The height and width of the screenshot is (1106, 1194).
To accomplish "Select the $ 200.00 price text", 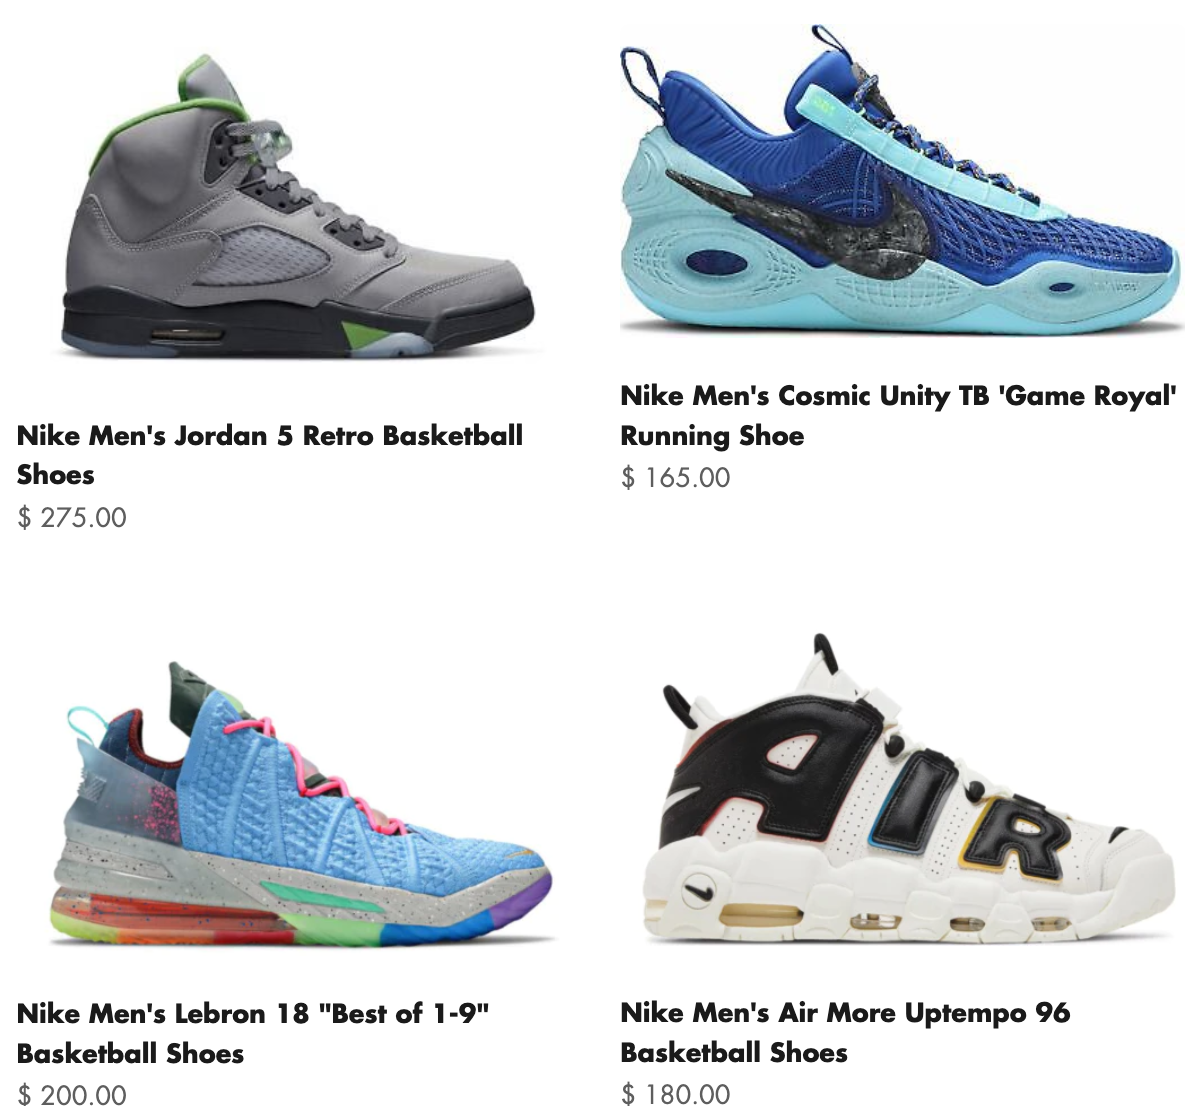I will point(72,1095).
